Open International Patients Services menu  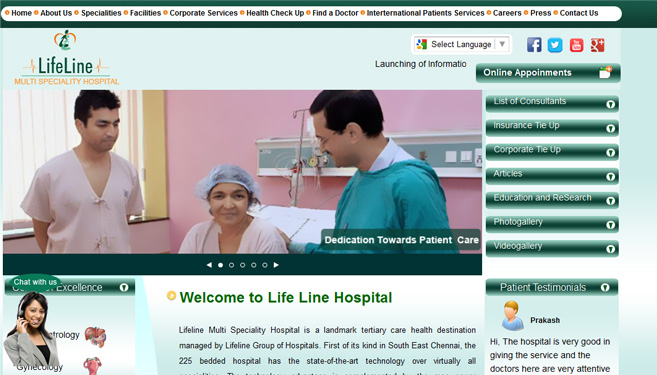click(425, 13)
